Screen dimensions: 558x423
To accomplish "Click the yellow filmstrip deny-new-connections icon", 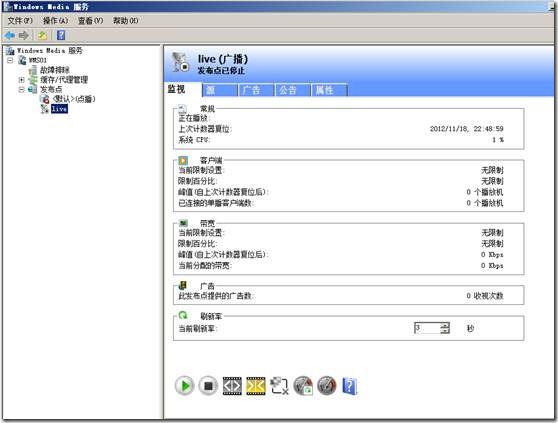I will 256,386.
